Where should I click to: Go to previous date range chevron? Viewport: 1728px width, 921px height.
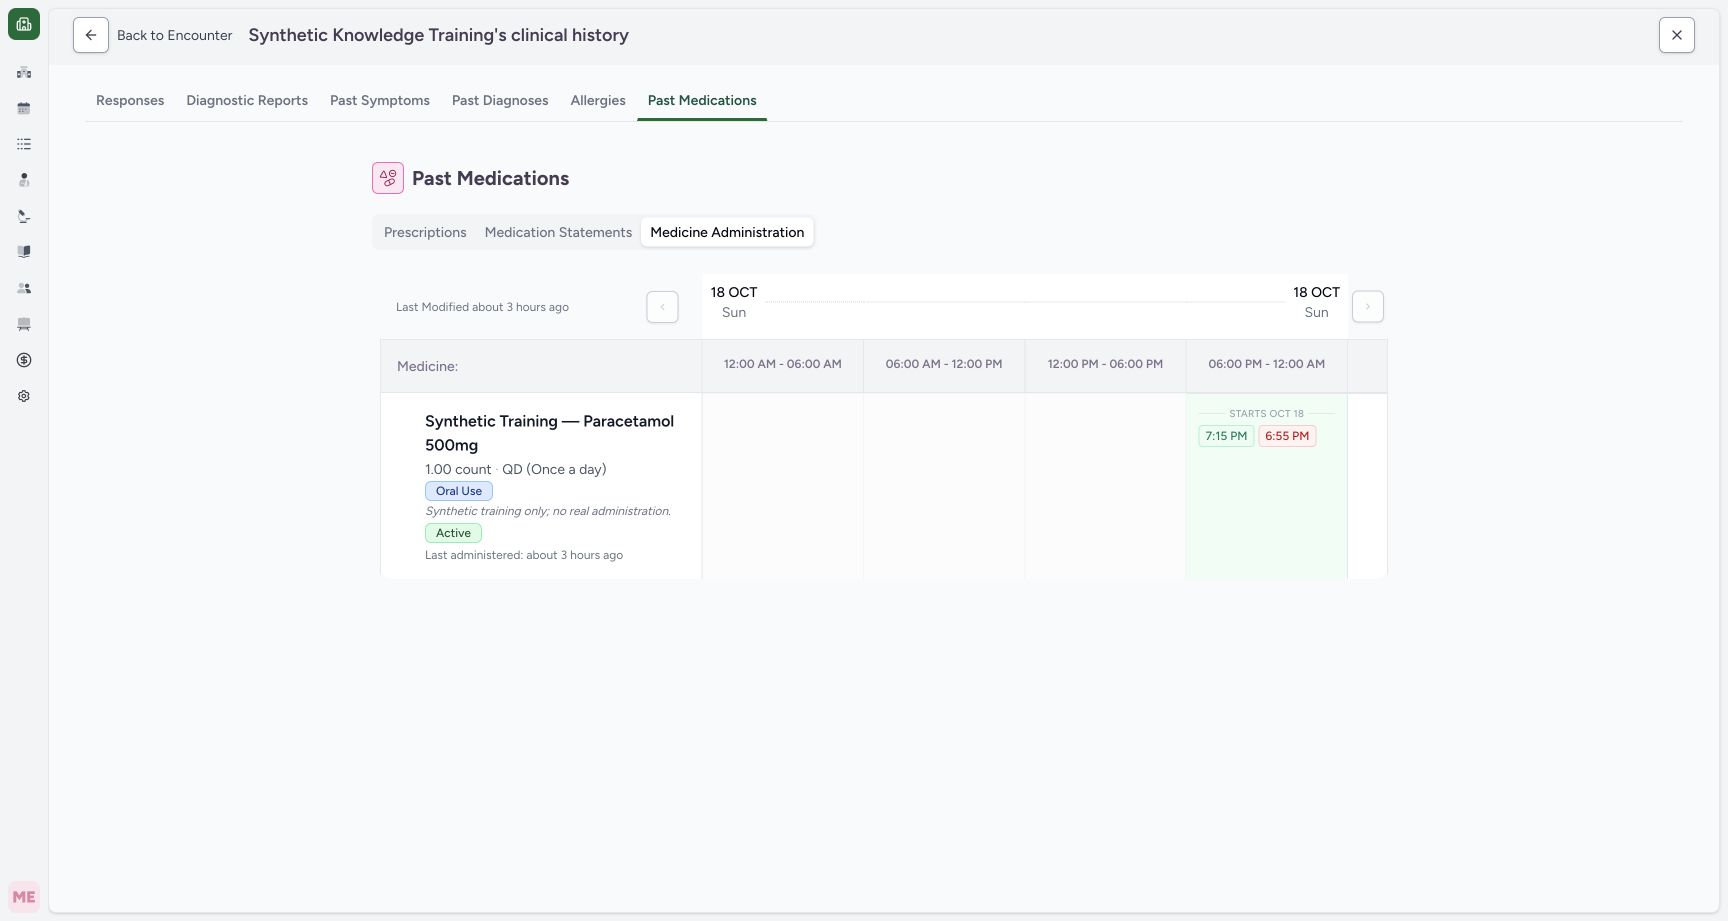pyautogui.click(x=662, y=307)
